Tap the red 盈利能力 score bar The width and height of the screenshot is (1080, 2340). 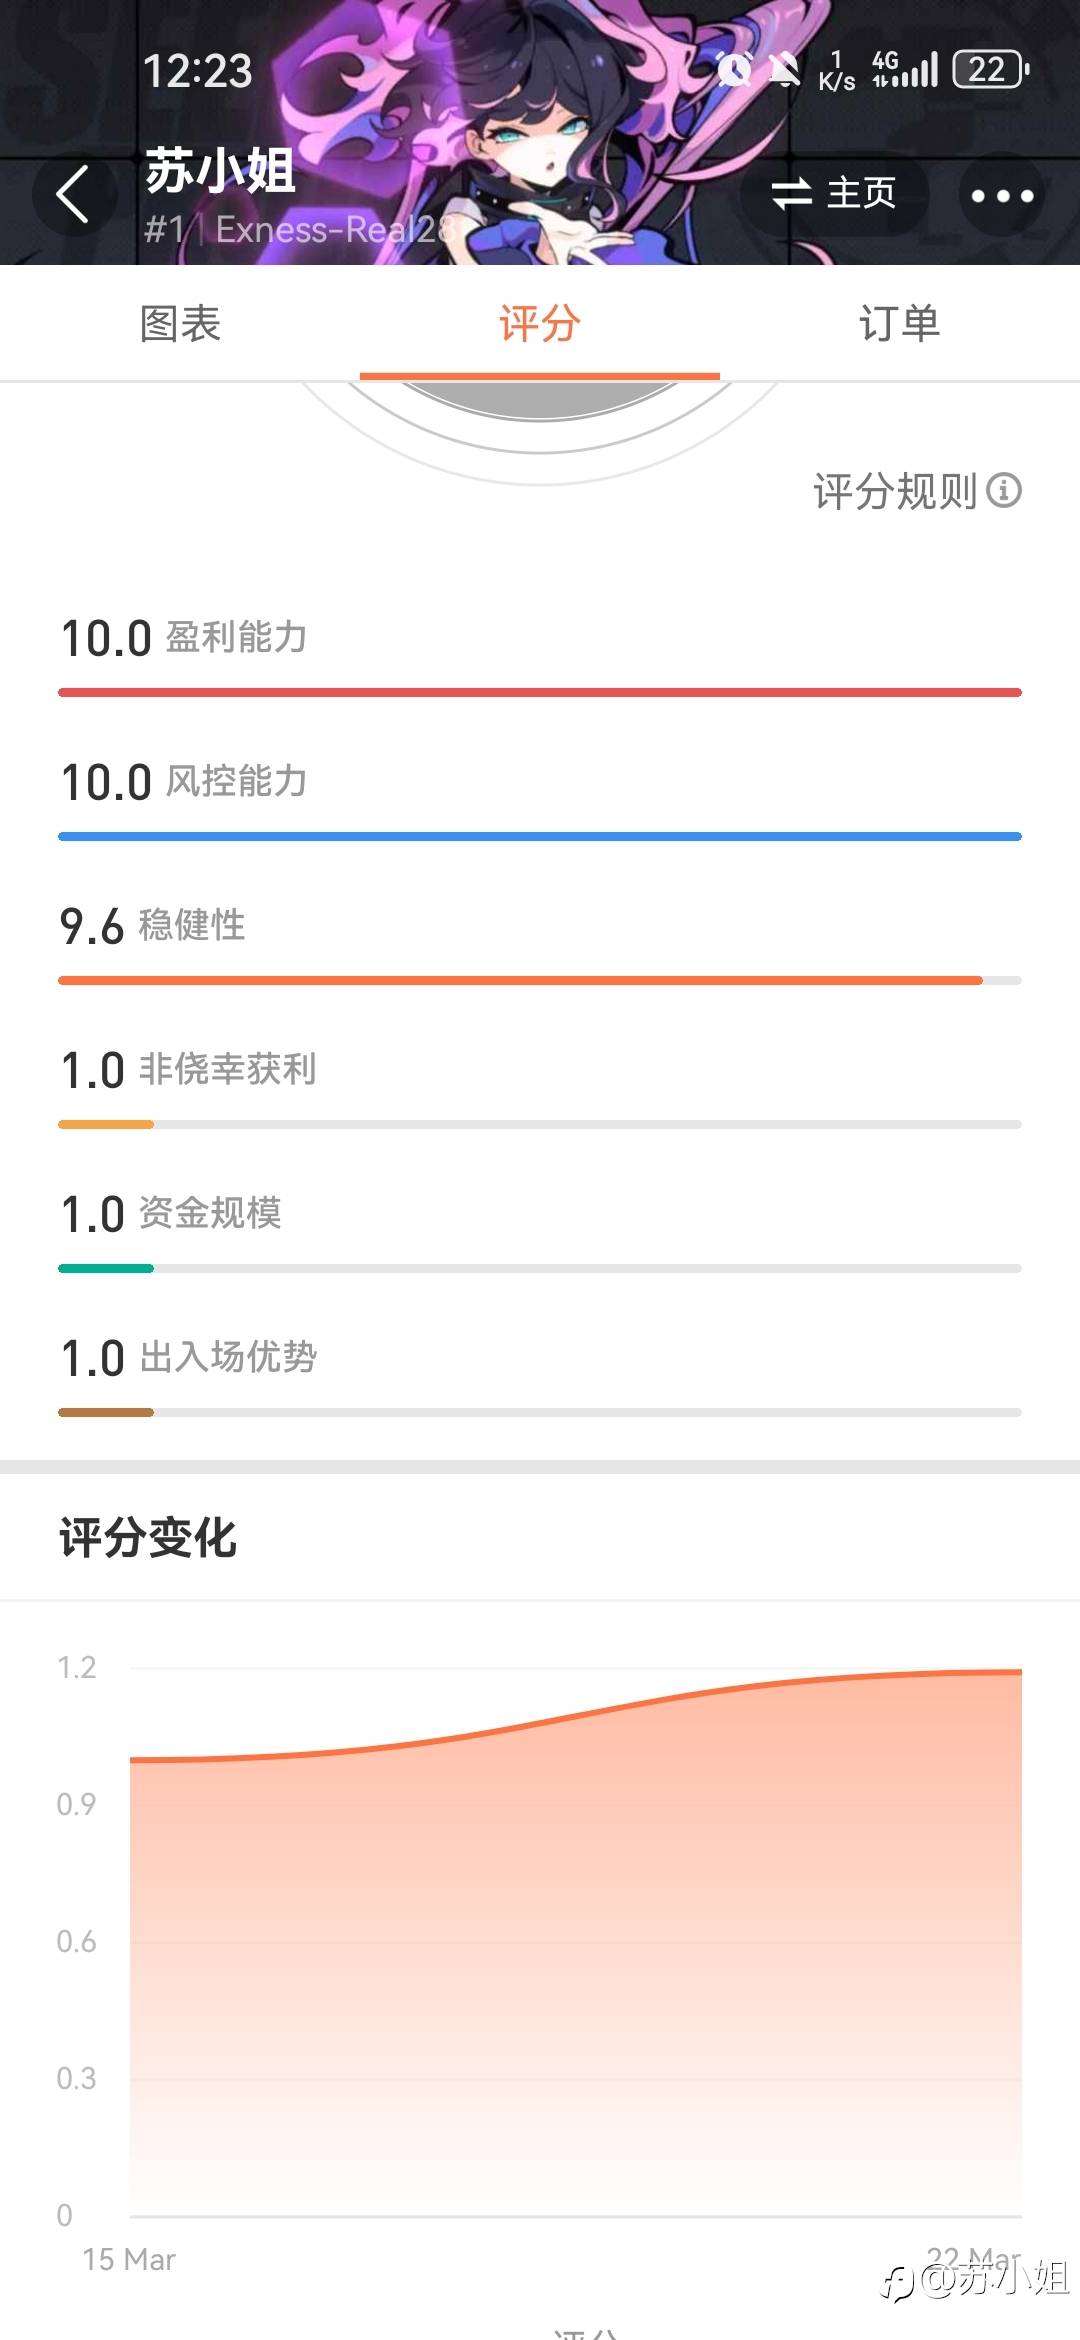pyautogui.click(x=540, y=692)
